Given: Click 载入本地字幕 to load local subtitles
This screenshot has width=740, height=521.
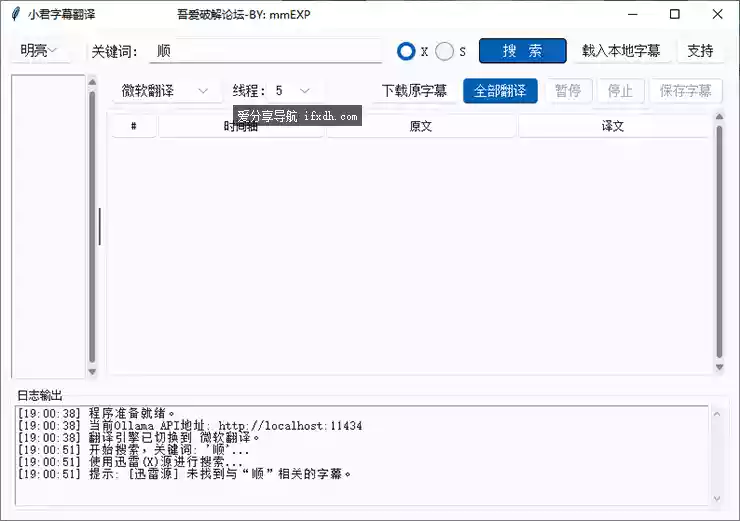Looking at the screenshot, I should click(621, 51).
